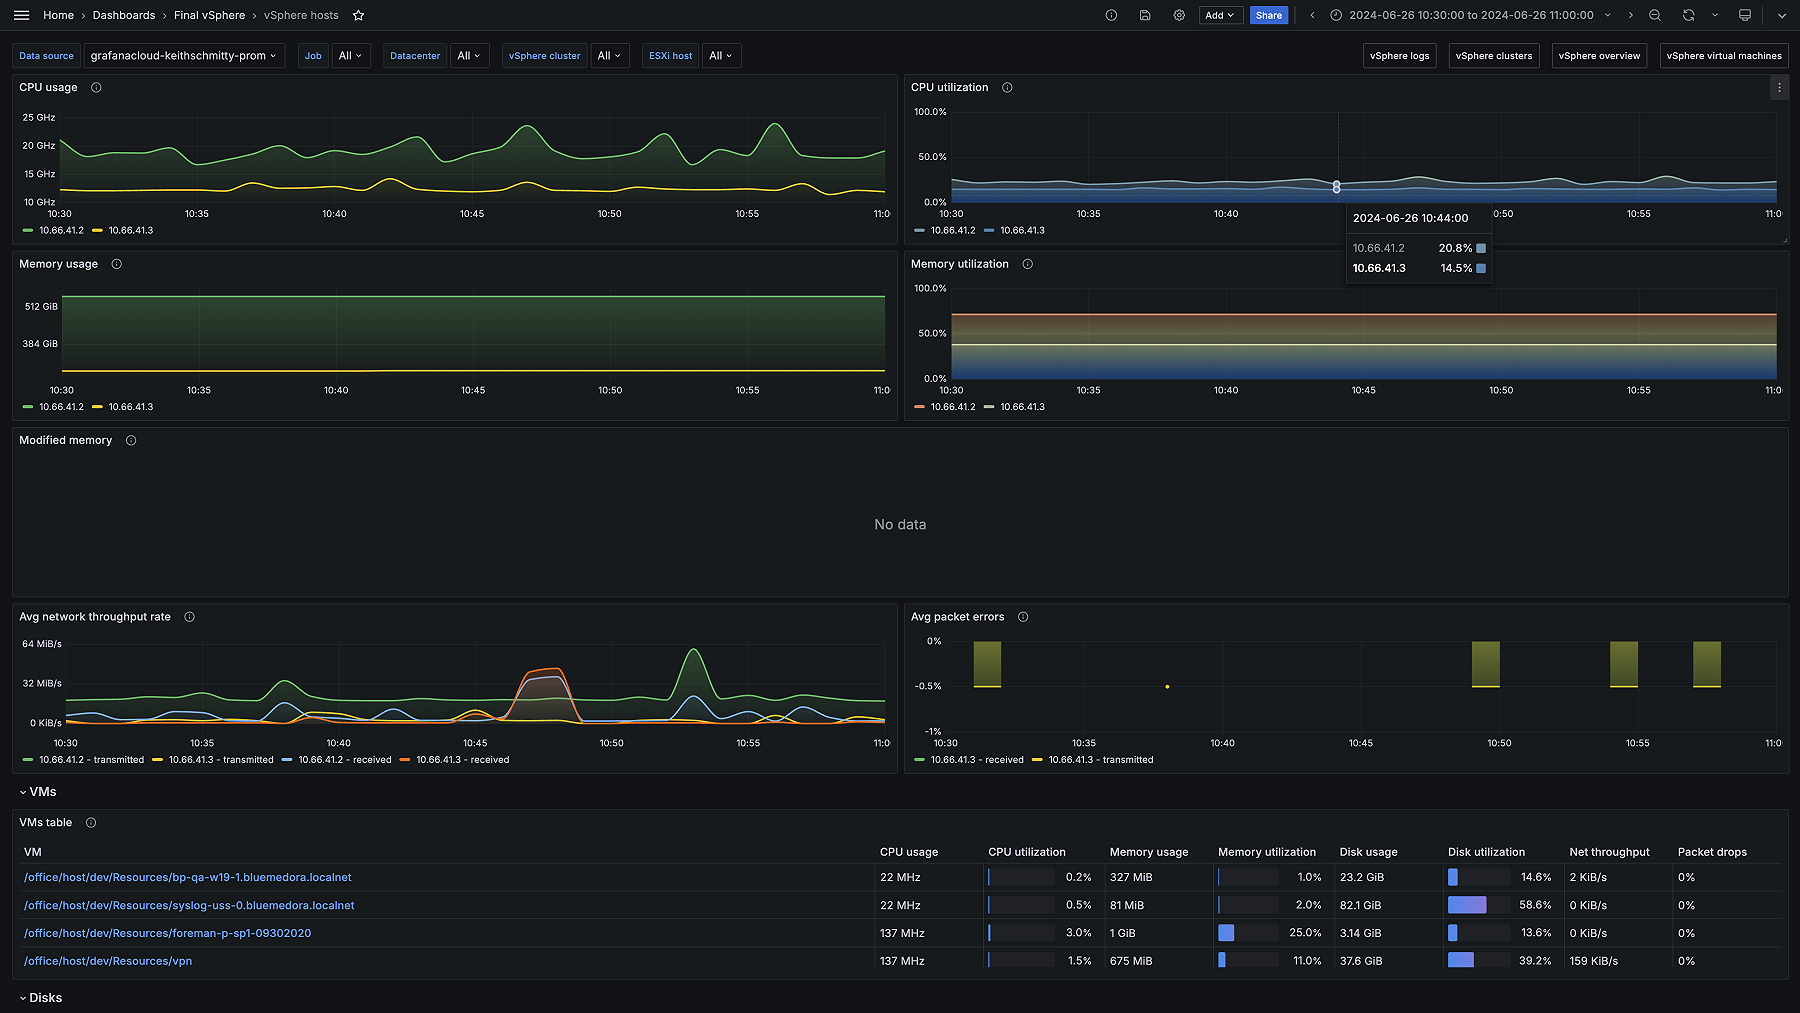Viewport: 1800px width, 1013px height.
Task: Toggle 10.66.41.2 in Memory utilization legend
Action: coord(952,407)
